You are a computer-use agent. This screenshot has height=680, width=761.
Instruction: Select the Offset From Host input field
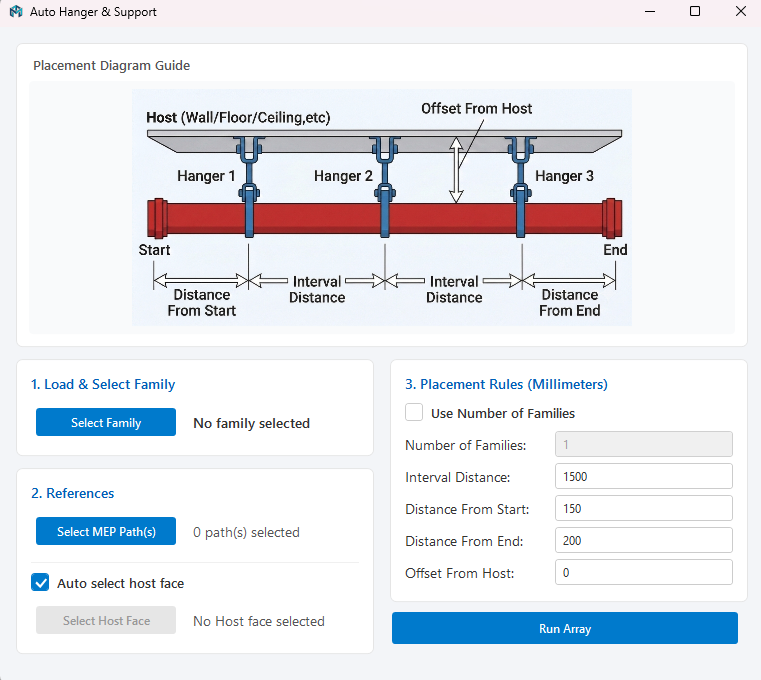click(x=644, y=572)
